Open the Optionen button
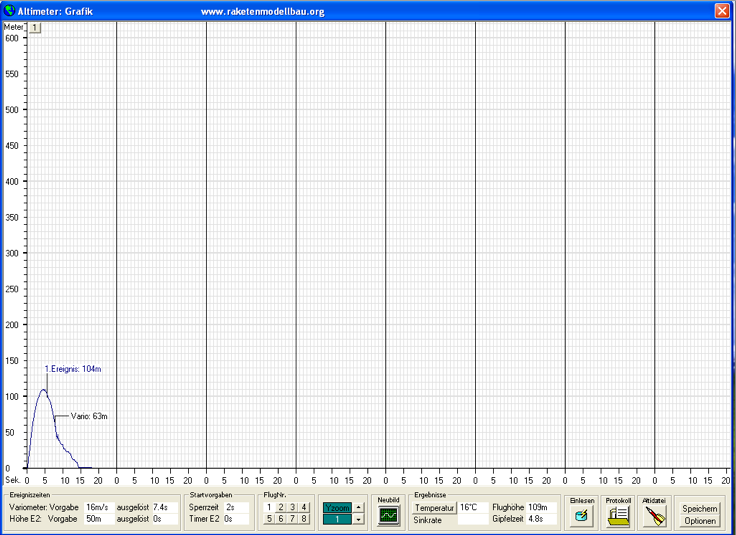736x535 pixels. [x=699, y=521]
